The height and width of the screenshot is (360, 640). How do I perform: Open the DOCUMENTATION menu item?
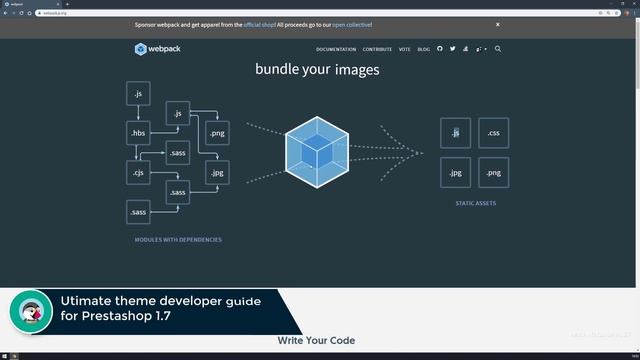click(x=336, y=49)
